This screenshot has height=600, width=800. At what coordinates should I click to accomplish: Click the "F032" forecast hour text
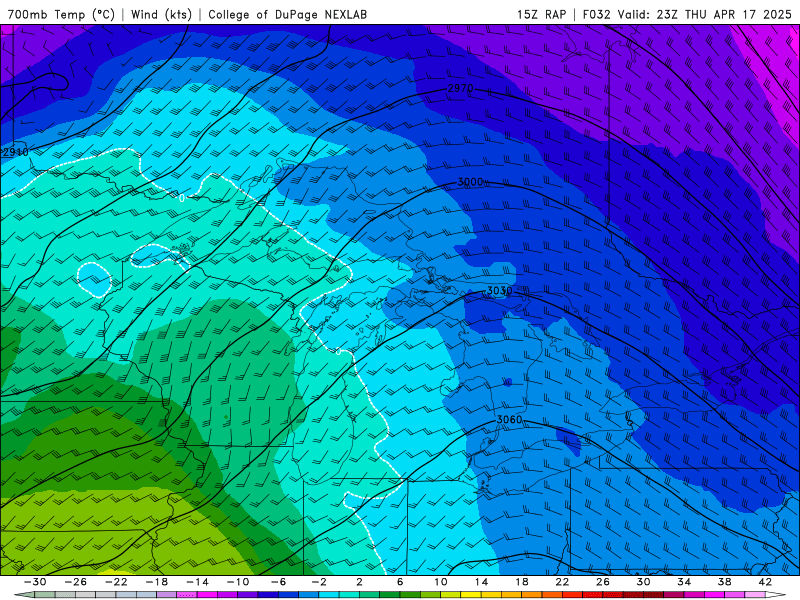tap(597, 14)
